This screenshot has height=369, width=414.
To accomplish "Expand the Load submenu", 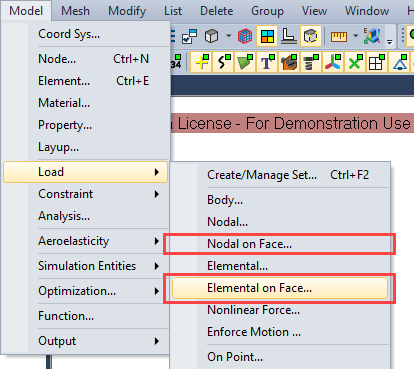I will 86,172.
